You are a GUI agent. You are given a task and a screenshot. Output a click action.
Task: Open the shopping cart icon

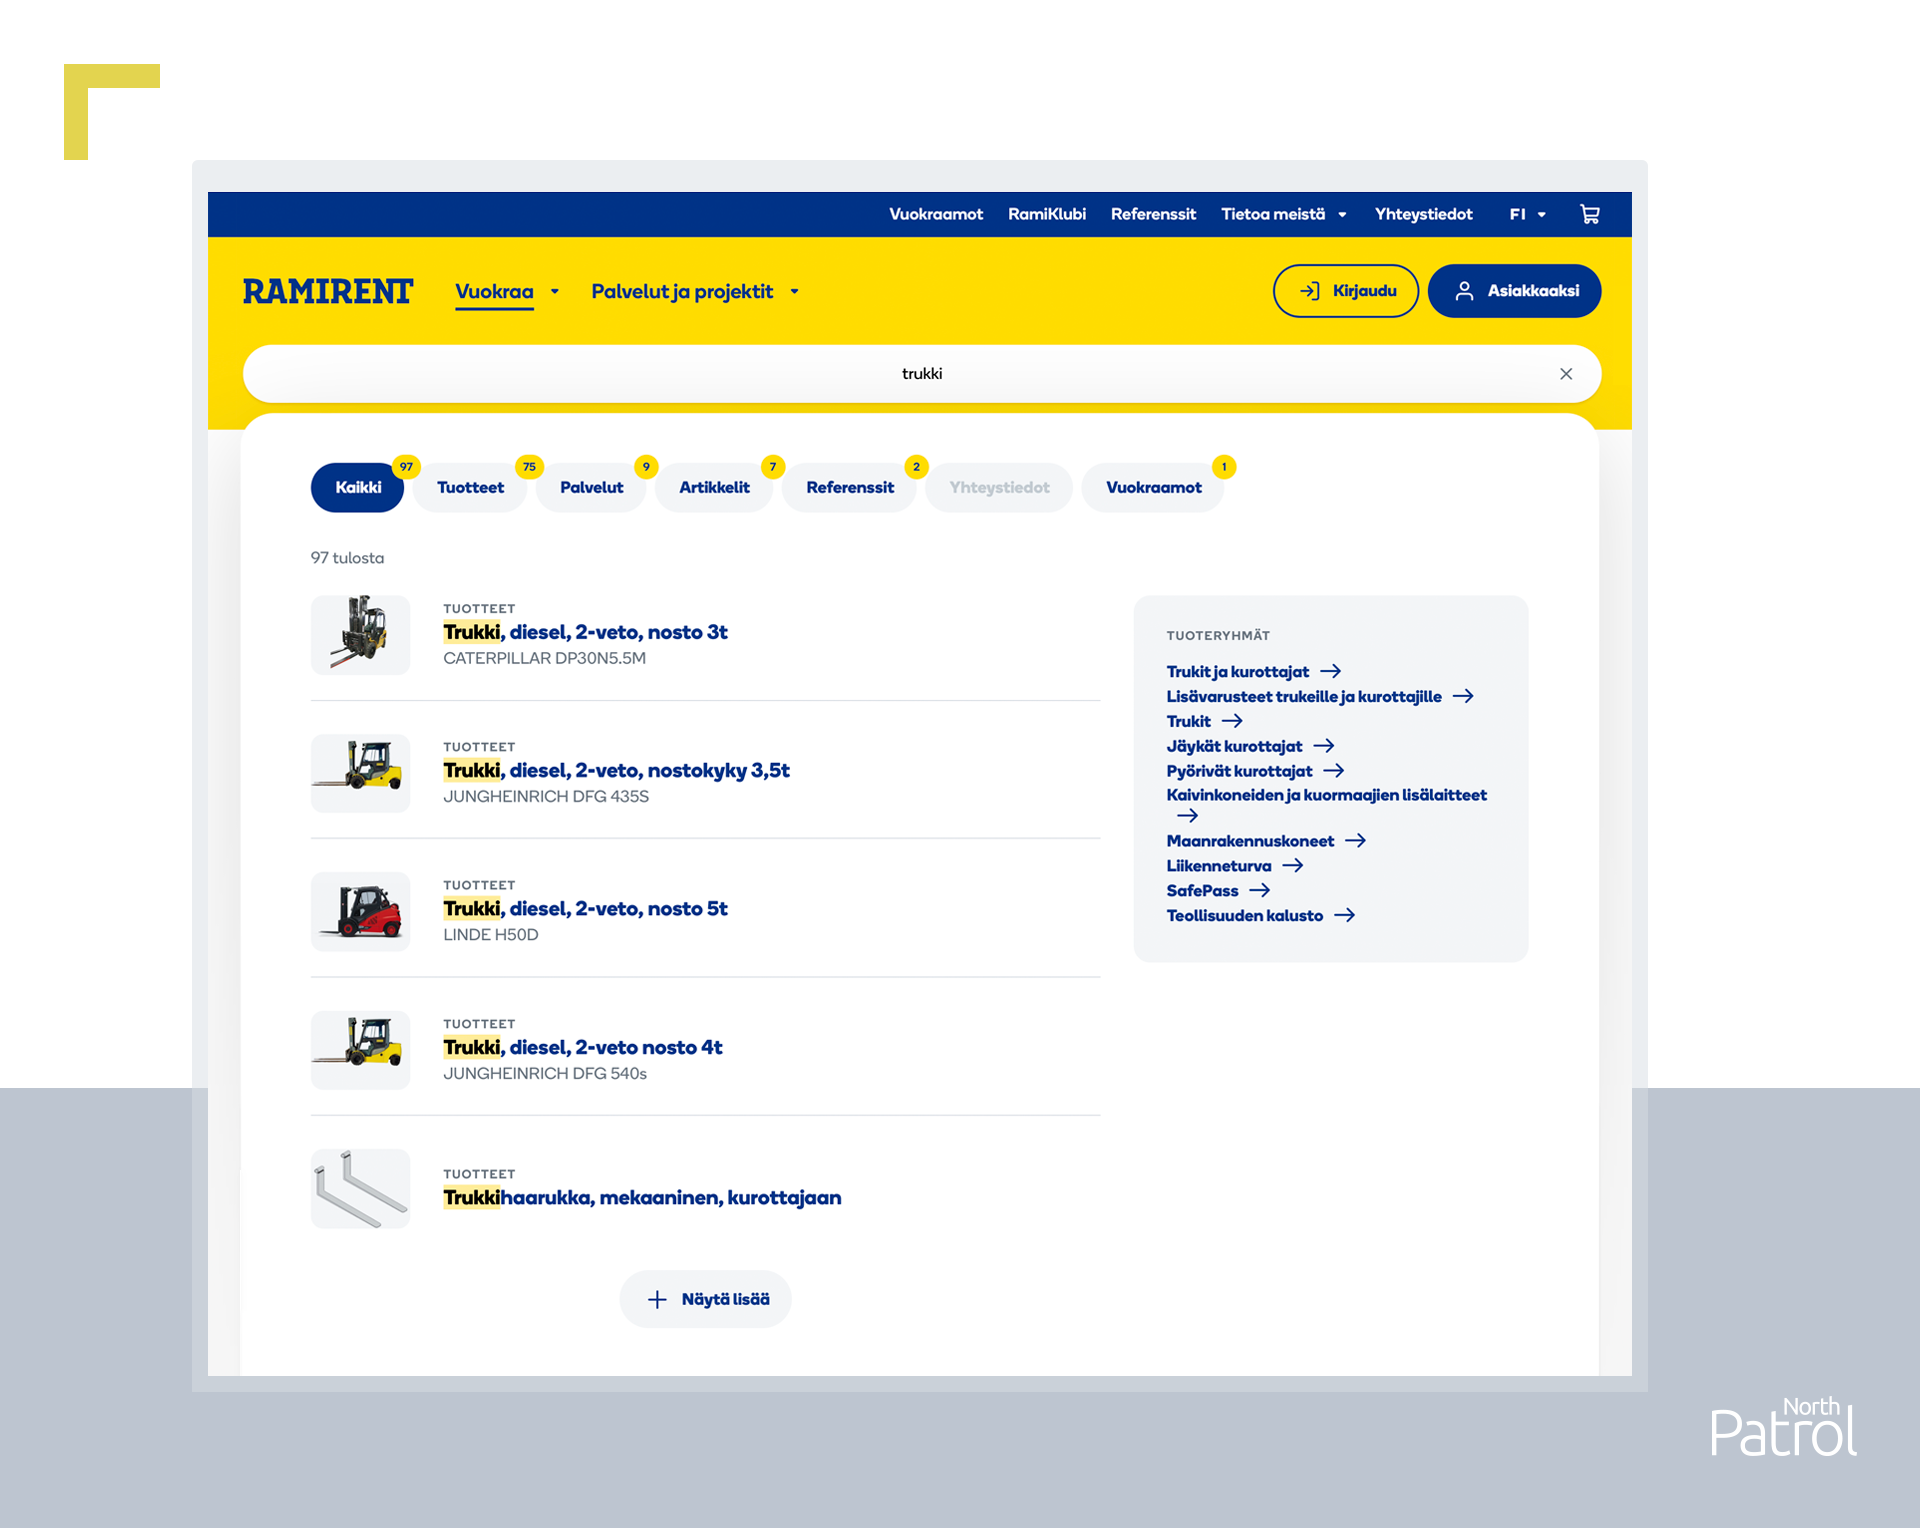pos(1589,214)
